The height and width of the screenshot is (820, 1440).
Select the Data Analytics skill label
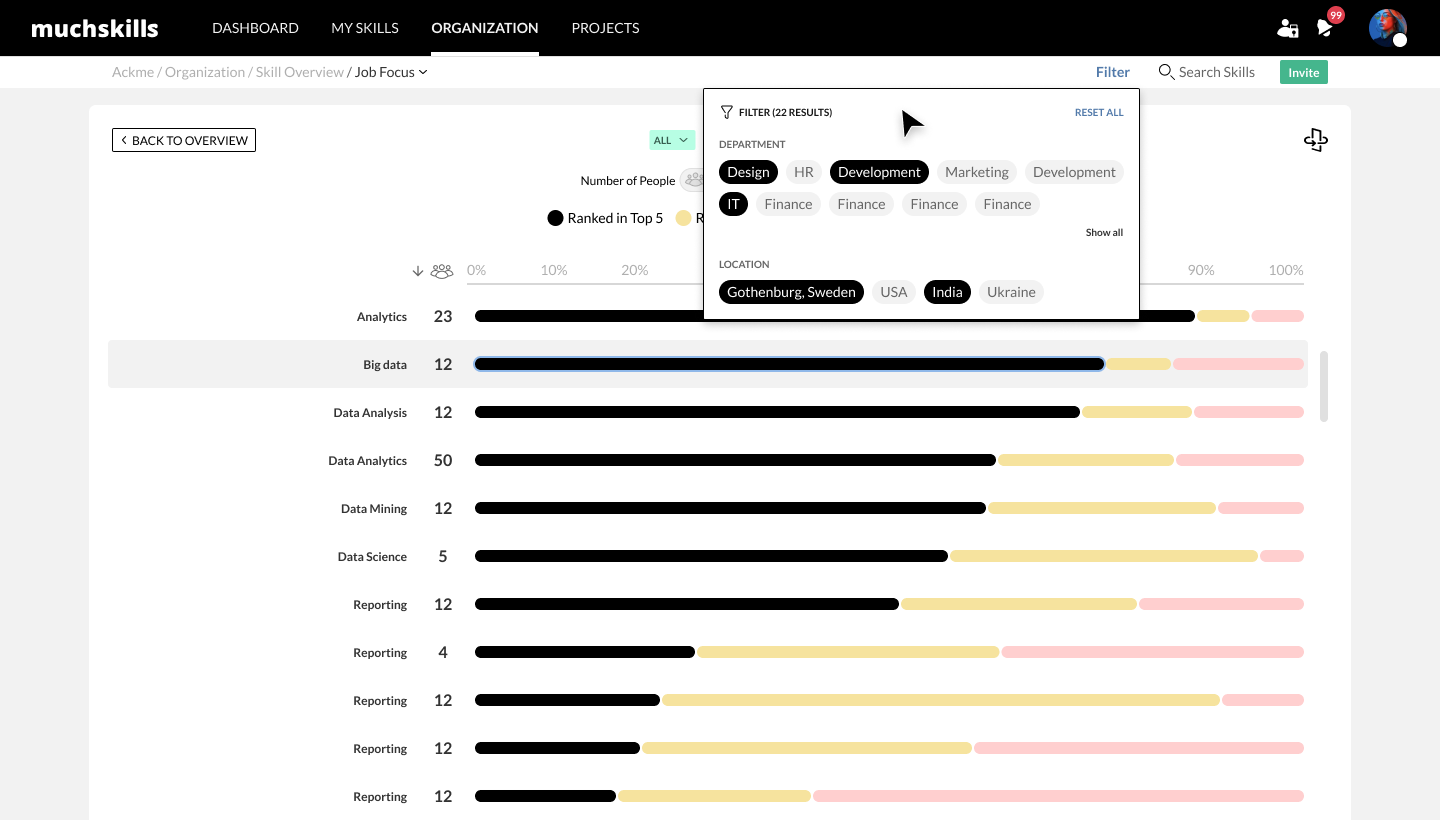click(x=368, y=461)
